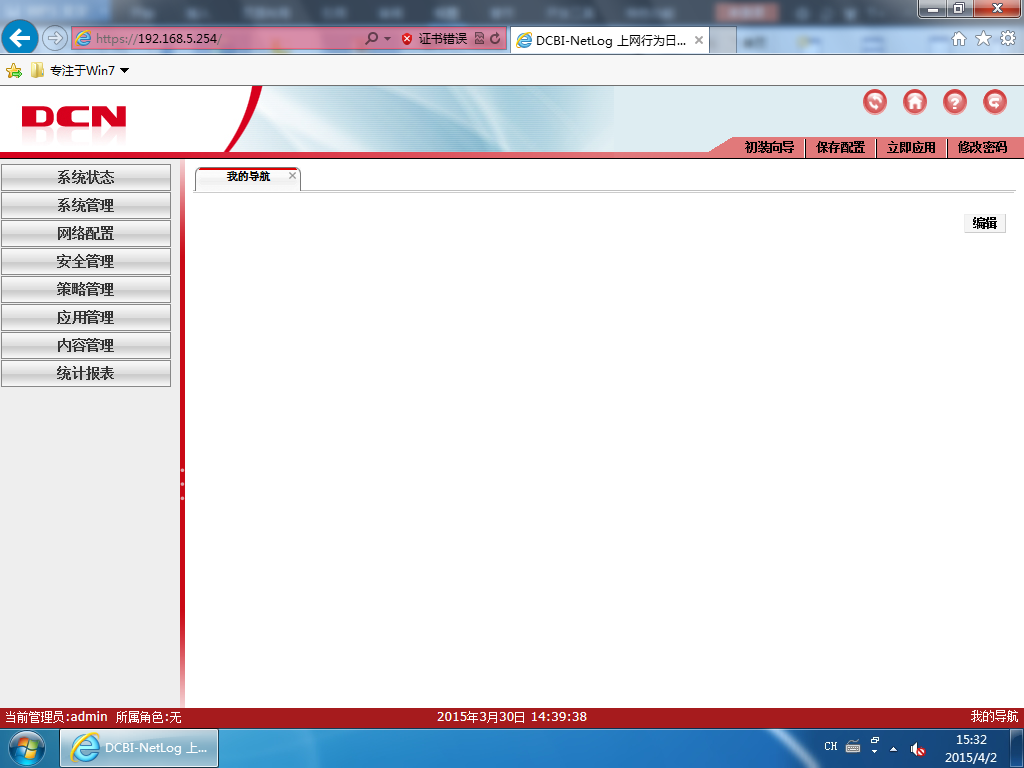The image size is (1024, 768).
Task: Click add to favorites bar star icon
Action: 14,71
